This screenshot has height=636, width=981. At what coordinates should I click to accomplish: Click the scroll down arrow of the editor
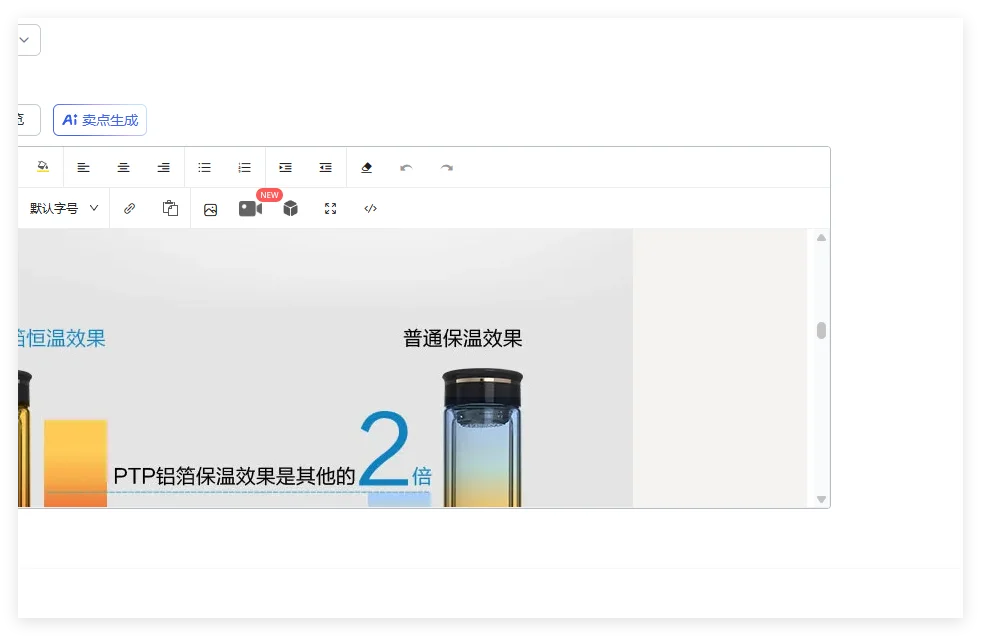(x=821, y=499)
